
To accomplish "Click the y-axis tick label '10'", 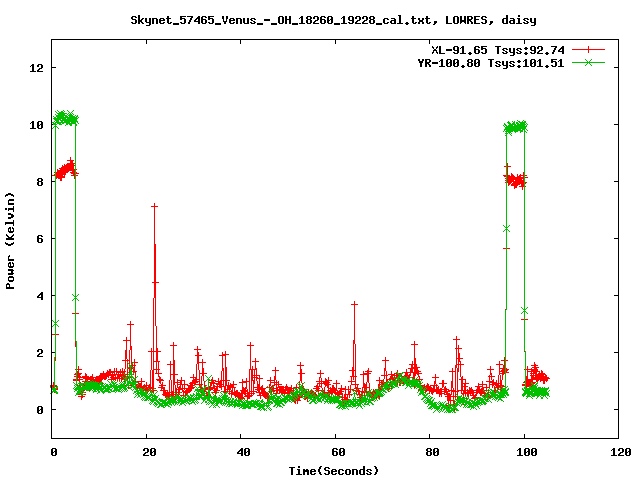I will [x=36, y=125].
